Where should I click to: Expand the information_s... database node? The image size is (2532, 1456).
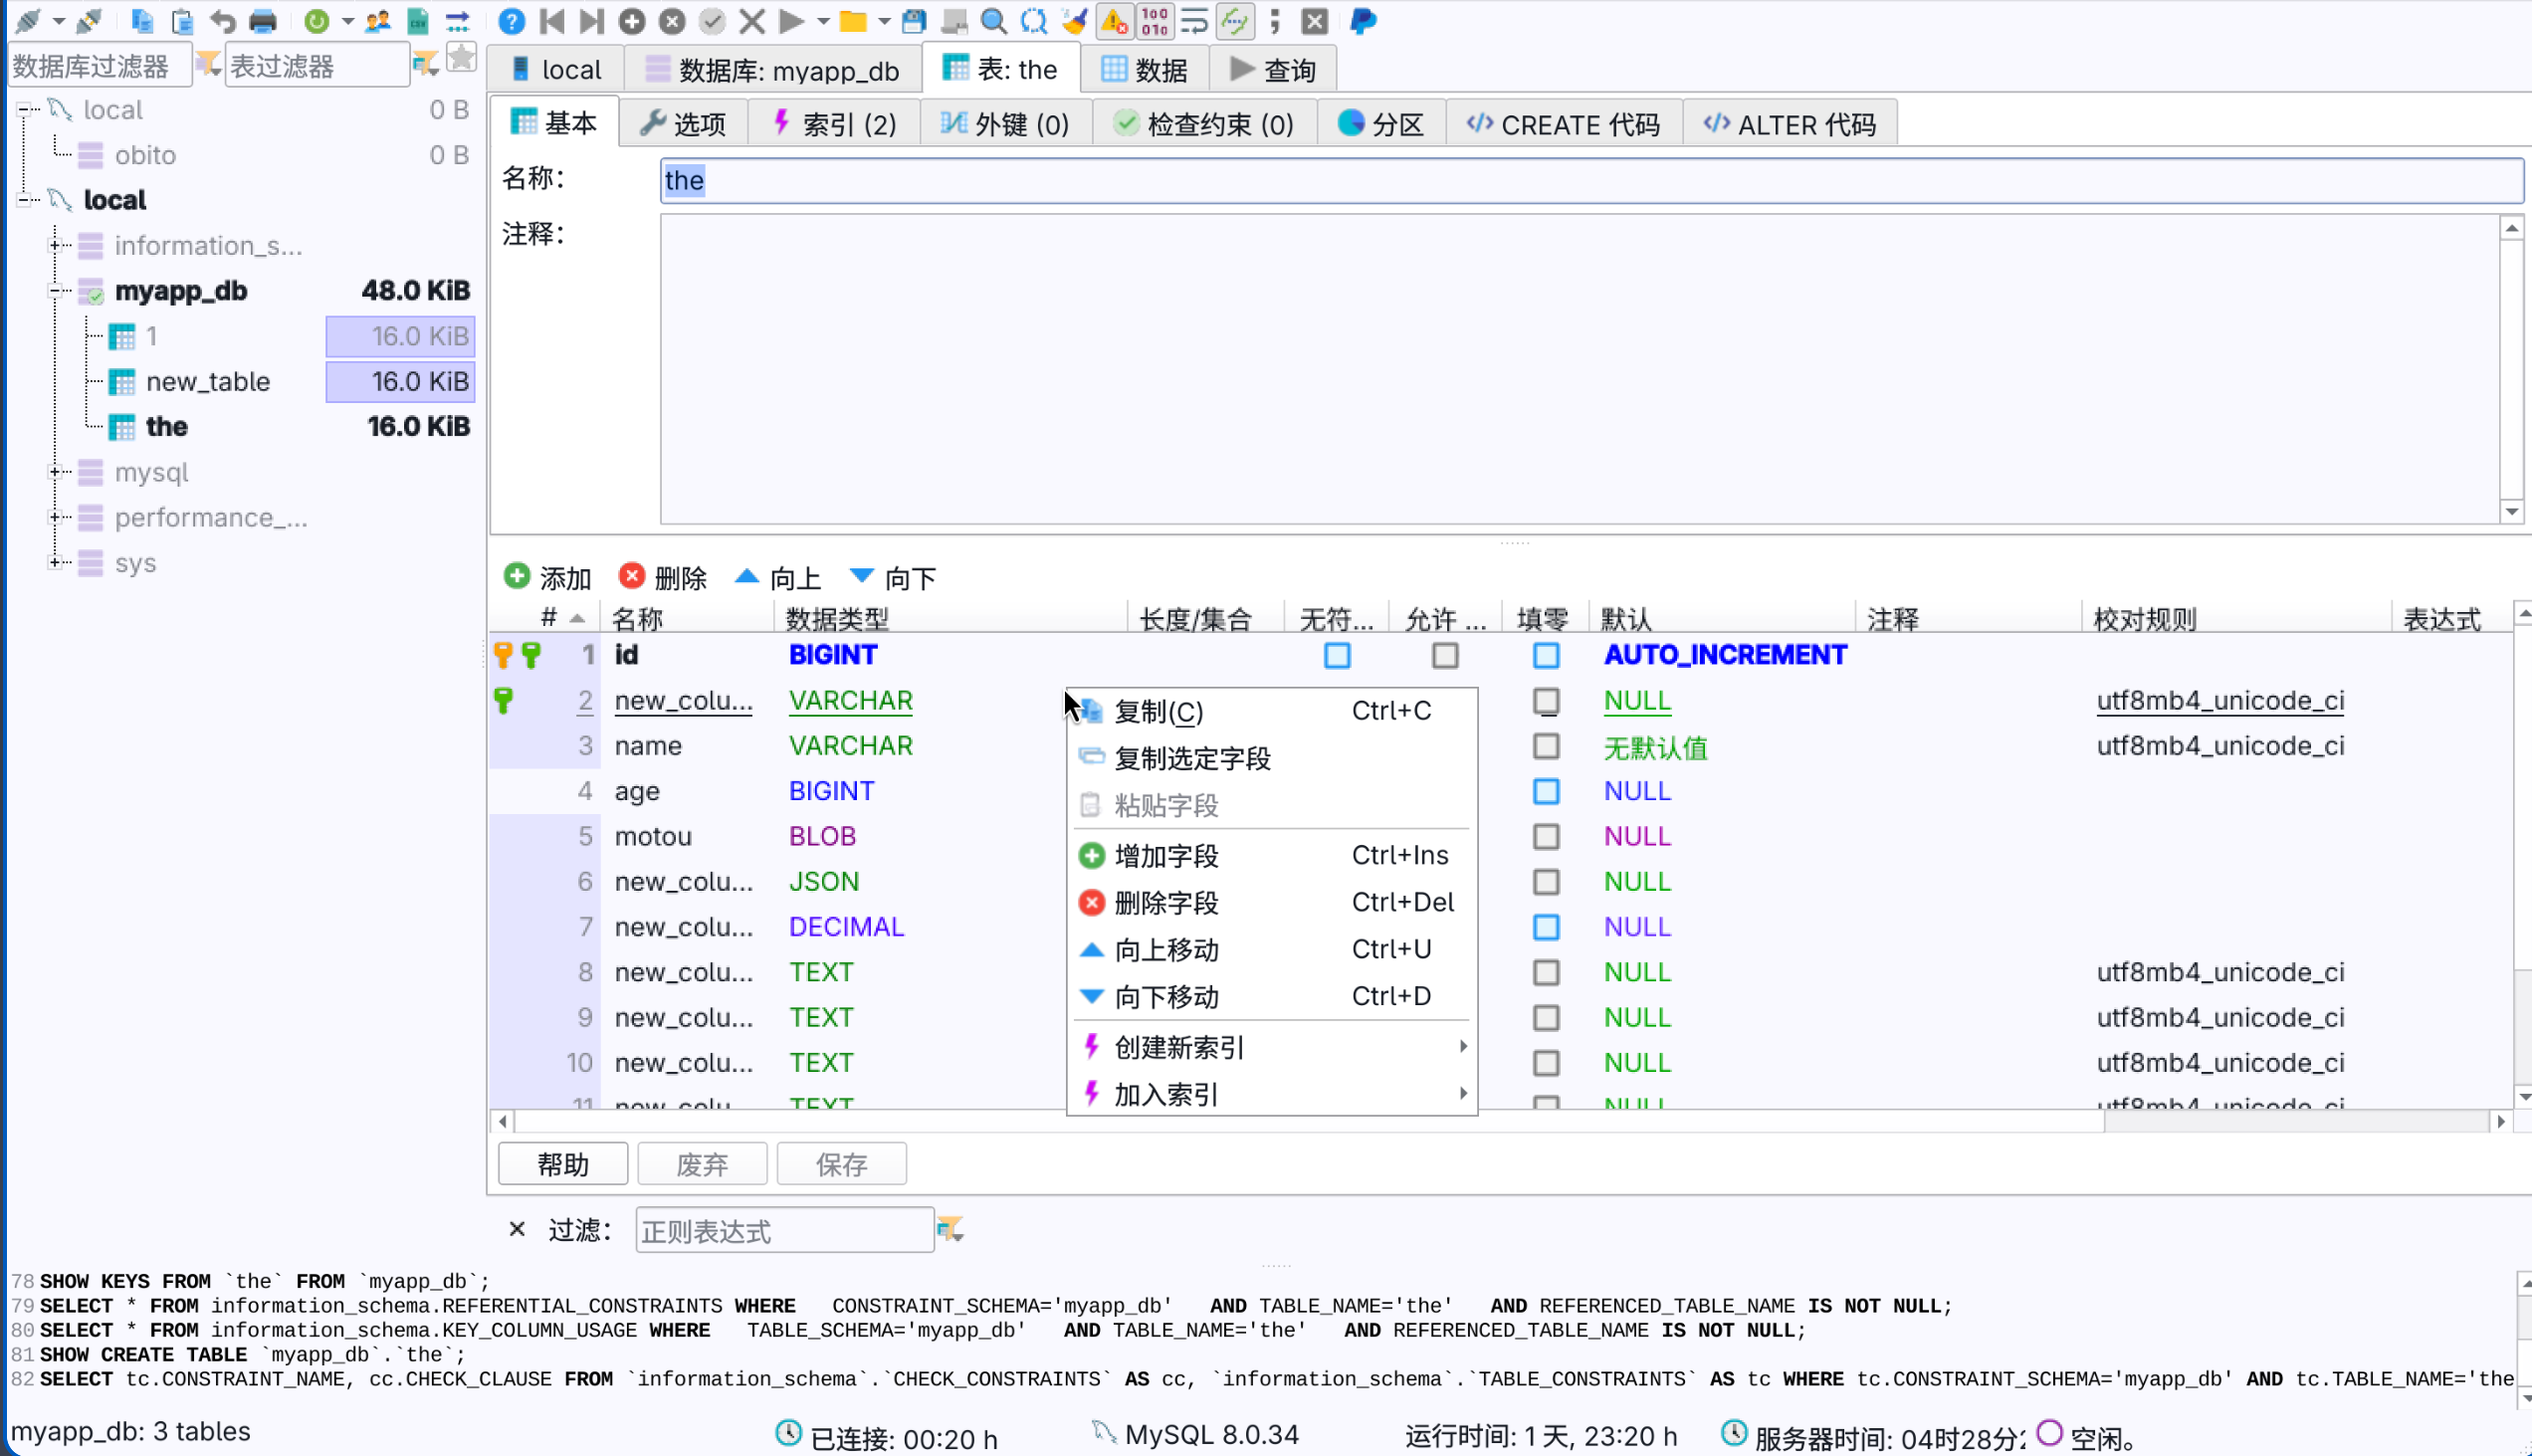tap(56, 245)
